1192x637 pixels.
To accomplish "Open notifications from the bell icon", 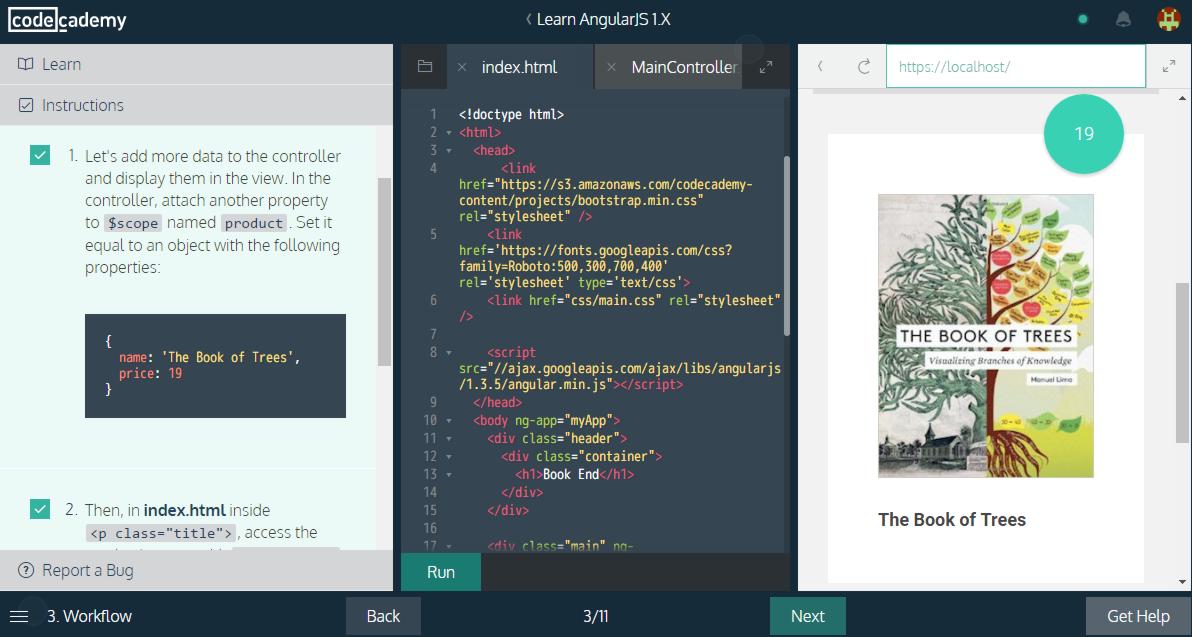I will pyautogui.click(x=1125, y=18).
